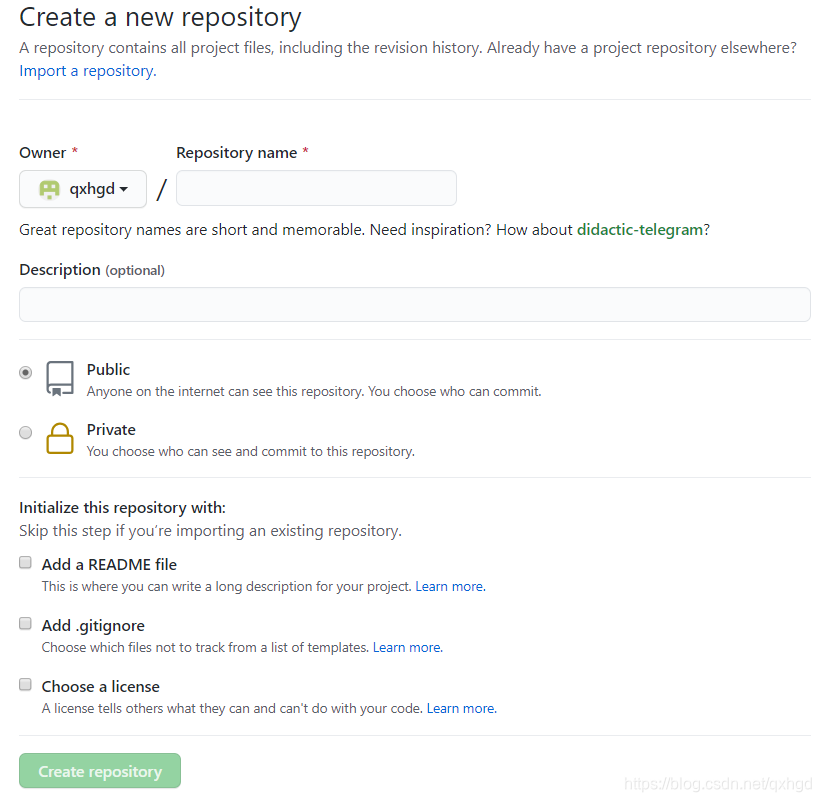Click the Public option label

click(108, 370)
